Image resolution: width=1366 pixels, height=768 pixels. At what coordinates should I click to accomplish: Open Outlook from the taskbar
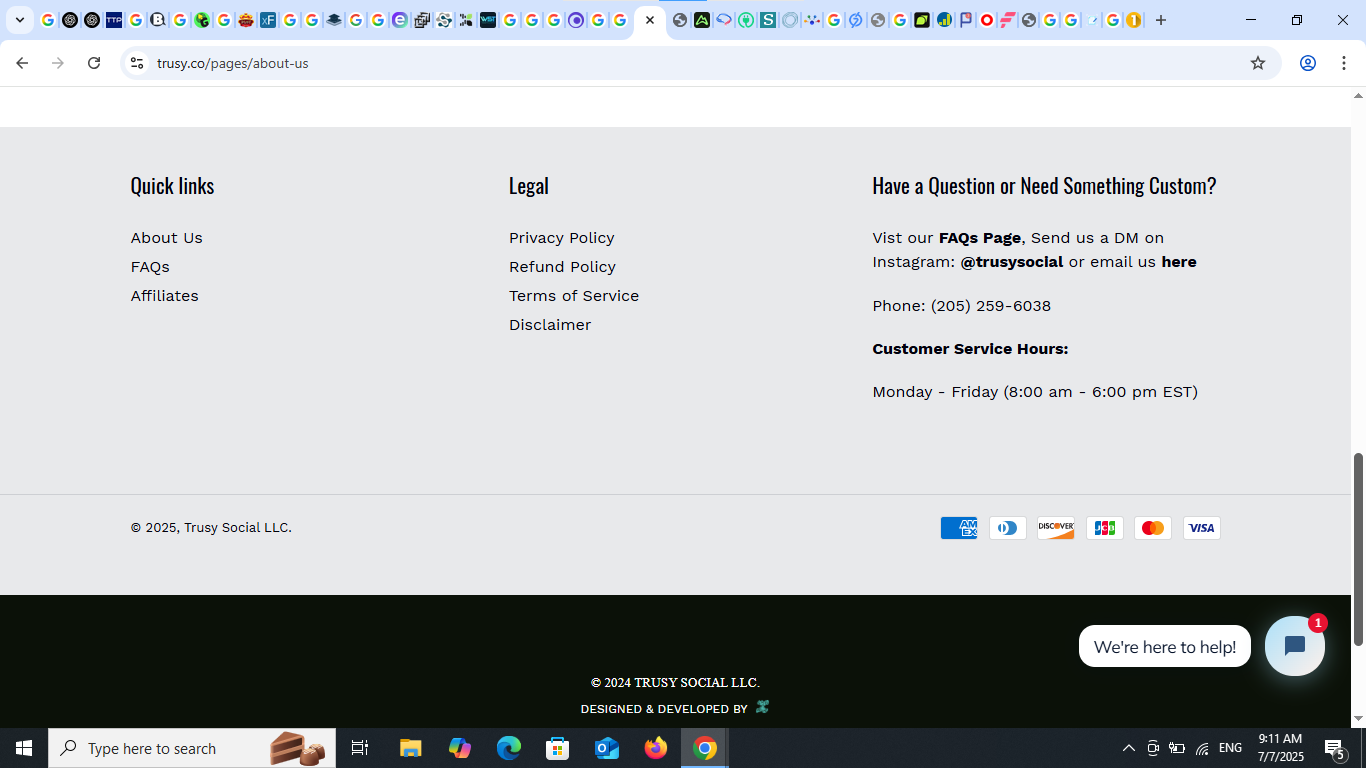(x=606, y=748)
